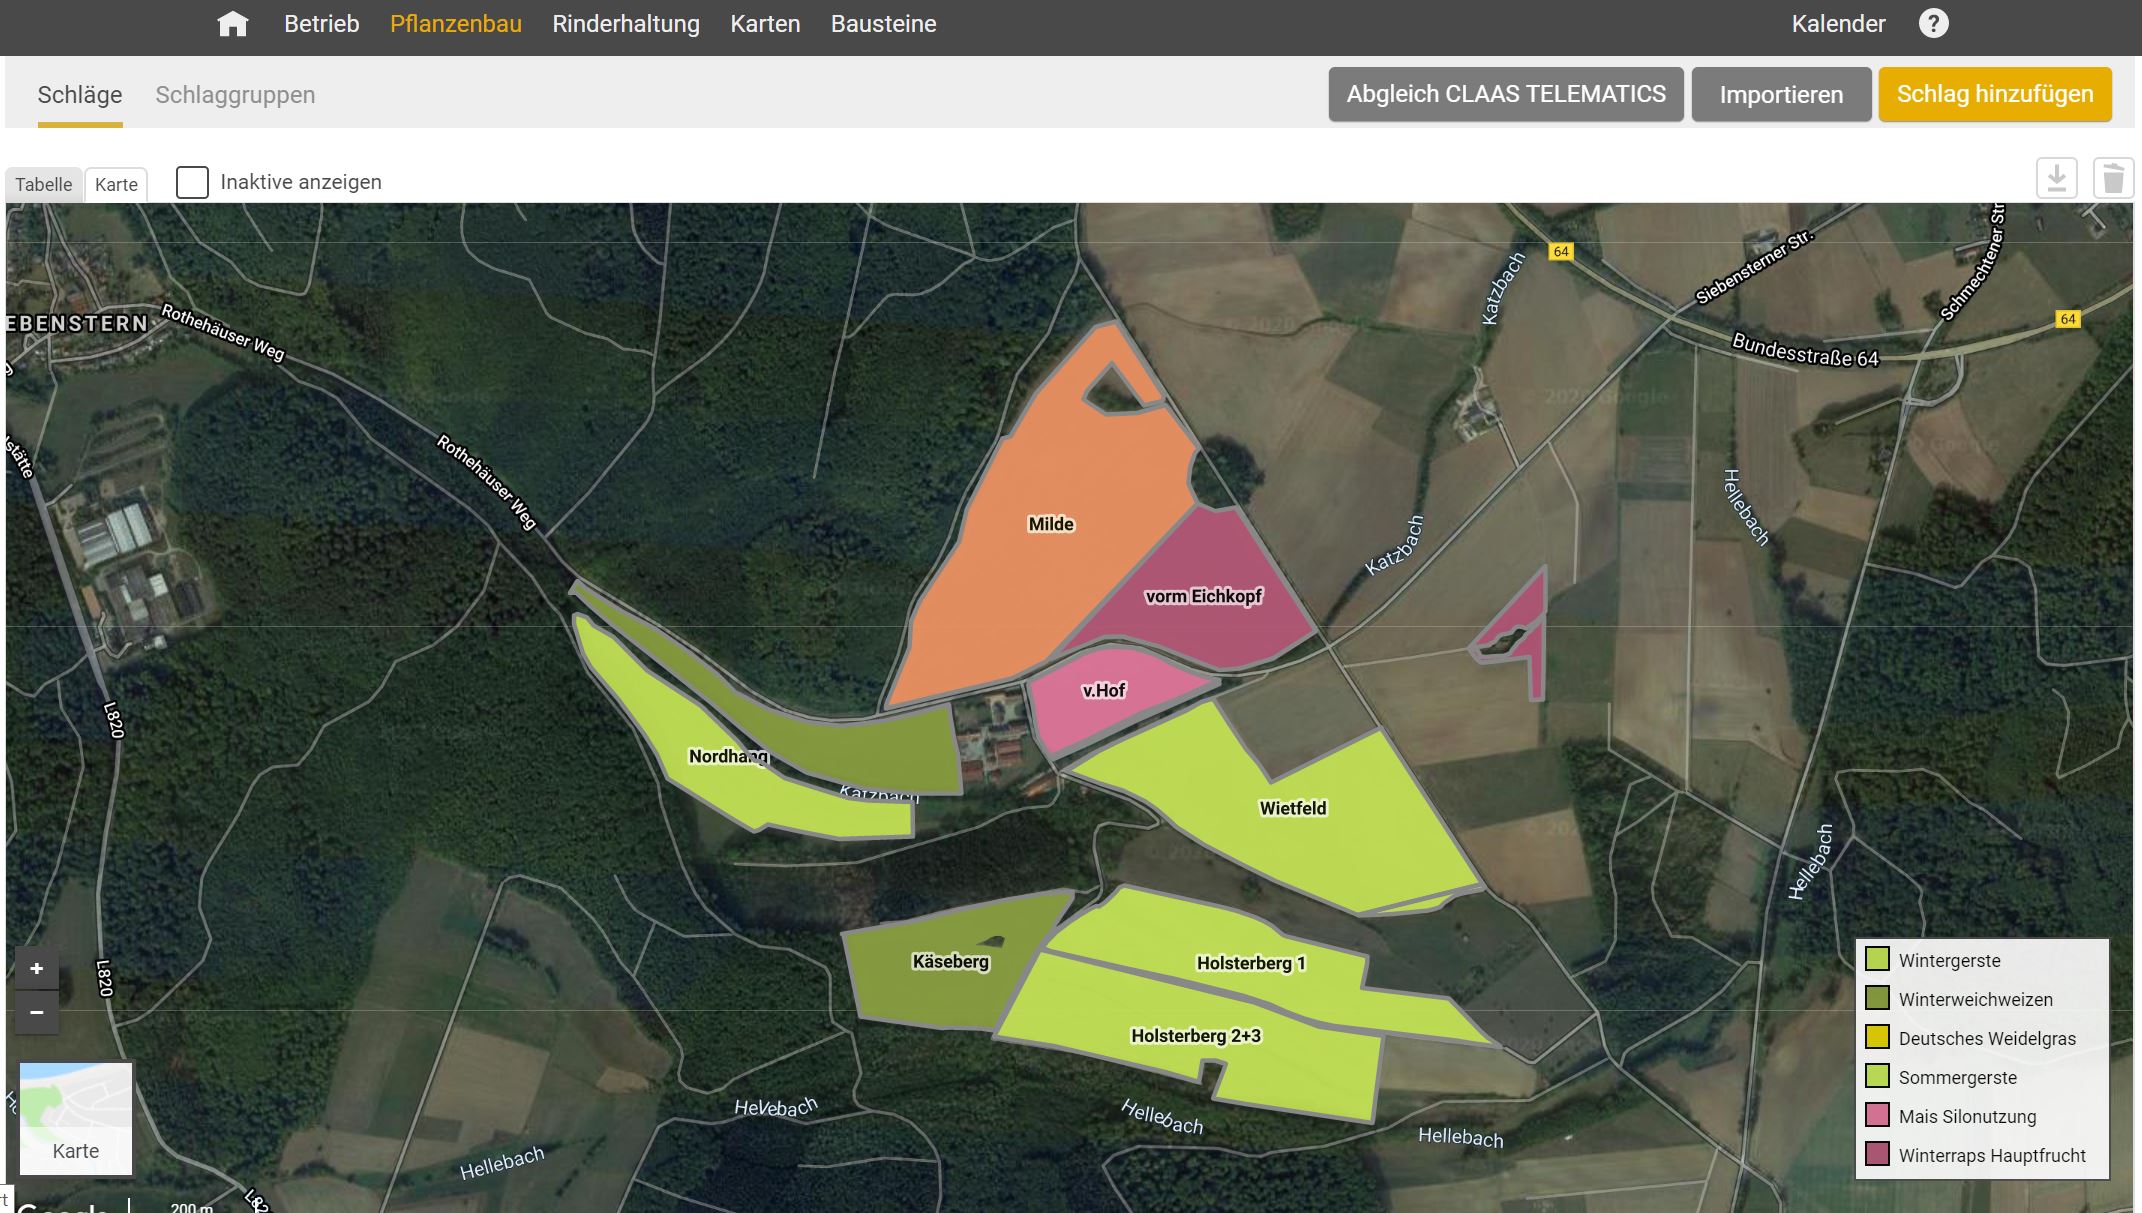Screen dimensions: 2142x1213
Task: Click the download icon above the map
Action: click(2056, 179)
